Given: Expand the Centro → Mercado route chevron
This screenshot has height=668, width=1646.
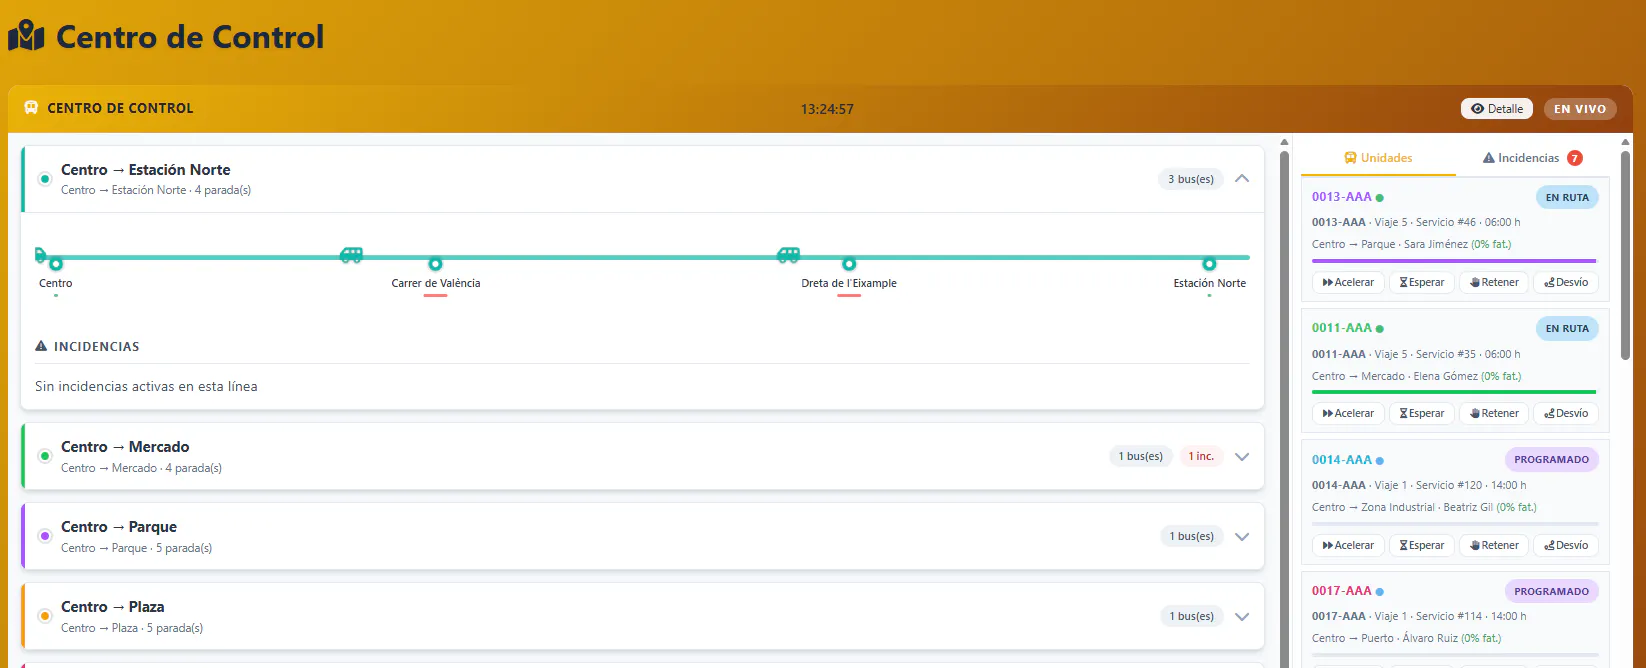Looking at the screenshot, I should tap(1242, 457).
